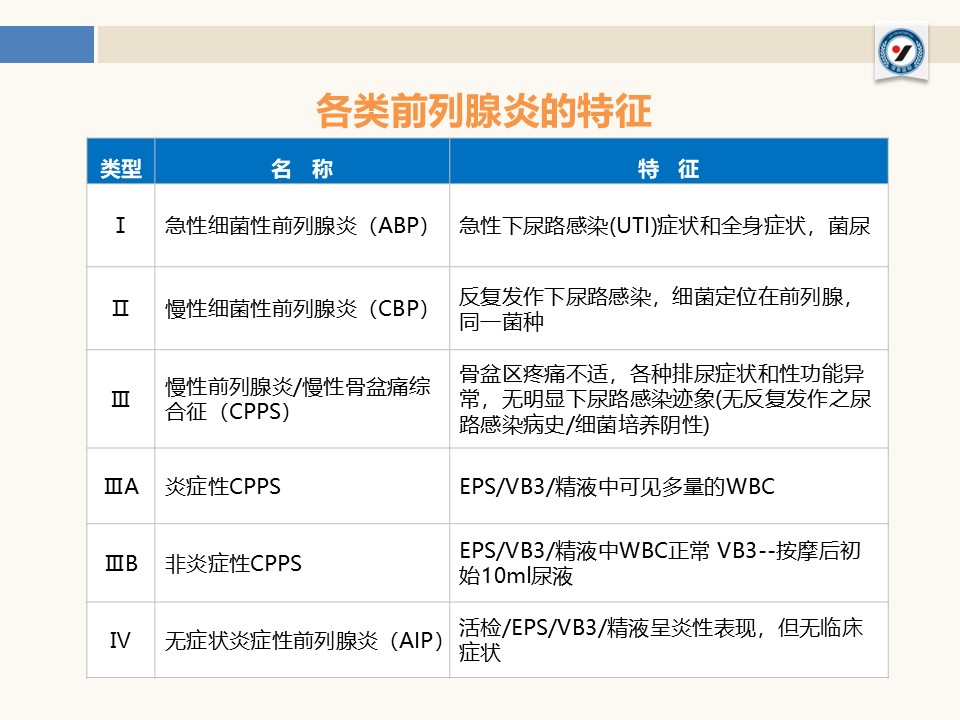Click the 特 征 column header
Viewport: 960px width, 720px height.
click(669, 162)
